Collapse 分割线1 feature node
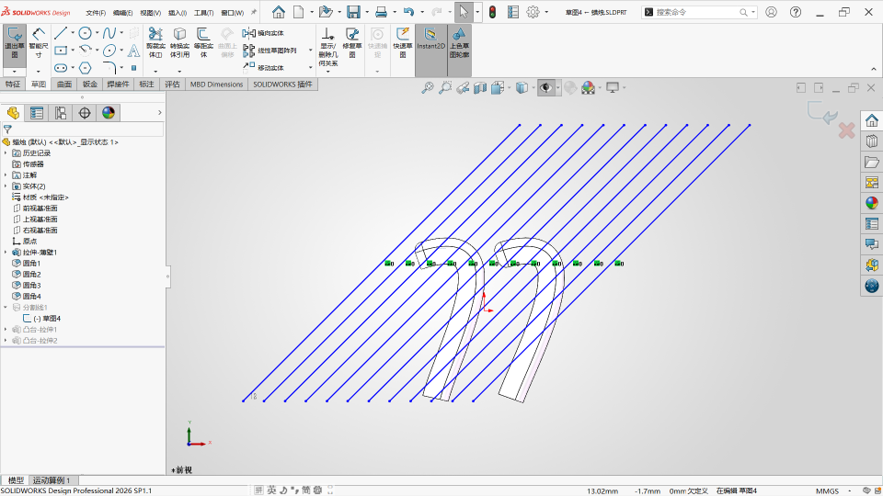The width and height of the screenshot is (883, 496). 6,307
